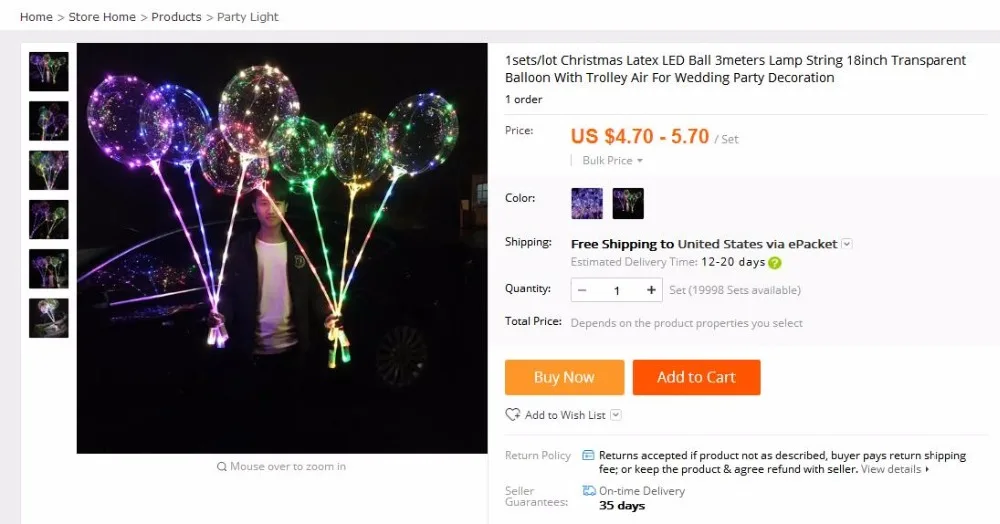Open the Add to Wish List dropdown arrow

coord(615,415)
